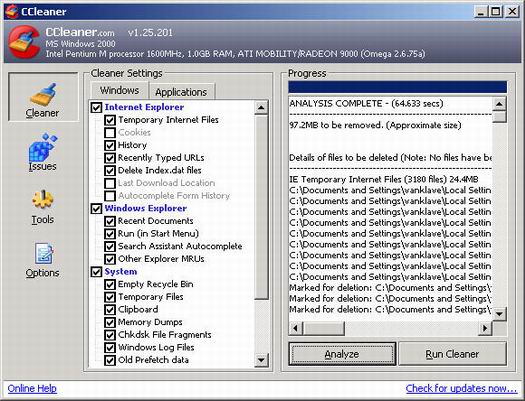Select 'Details of files to be deleted' line
Image resolution: width=525 pixels, height=401 pixels.
390,158
